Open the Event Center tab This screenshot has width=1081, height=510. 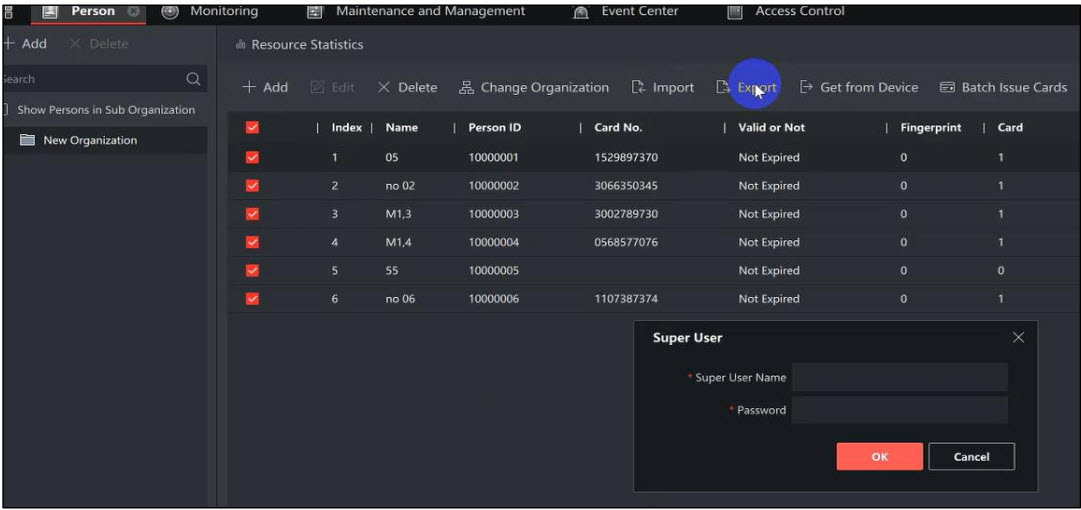coord(639,12)
